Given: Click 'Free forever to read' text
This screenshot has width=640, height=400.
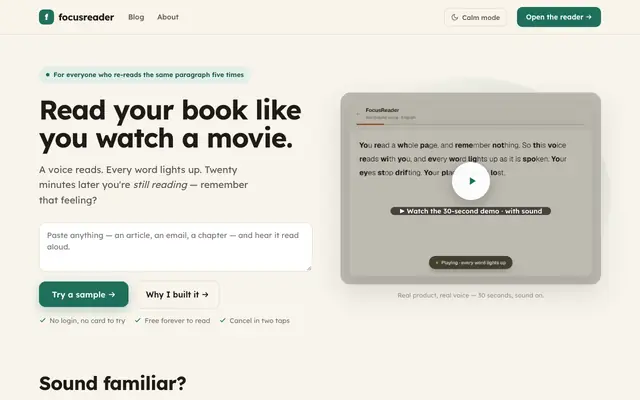Looking at the screenshot, I should [173, 321].
